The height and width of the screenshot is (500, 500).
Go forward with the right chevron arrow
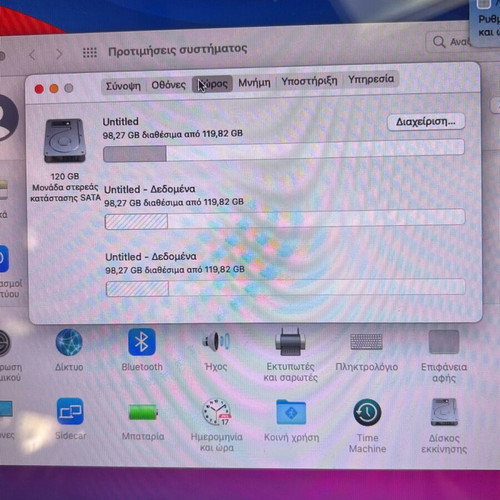tap(59, 54)
